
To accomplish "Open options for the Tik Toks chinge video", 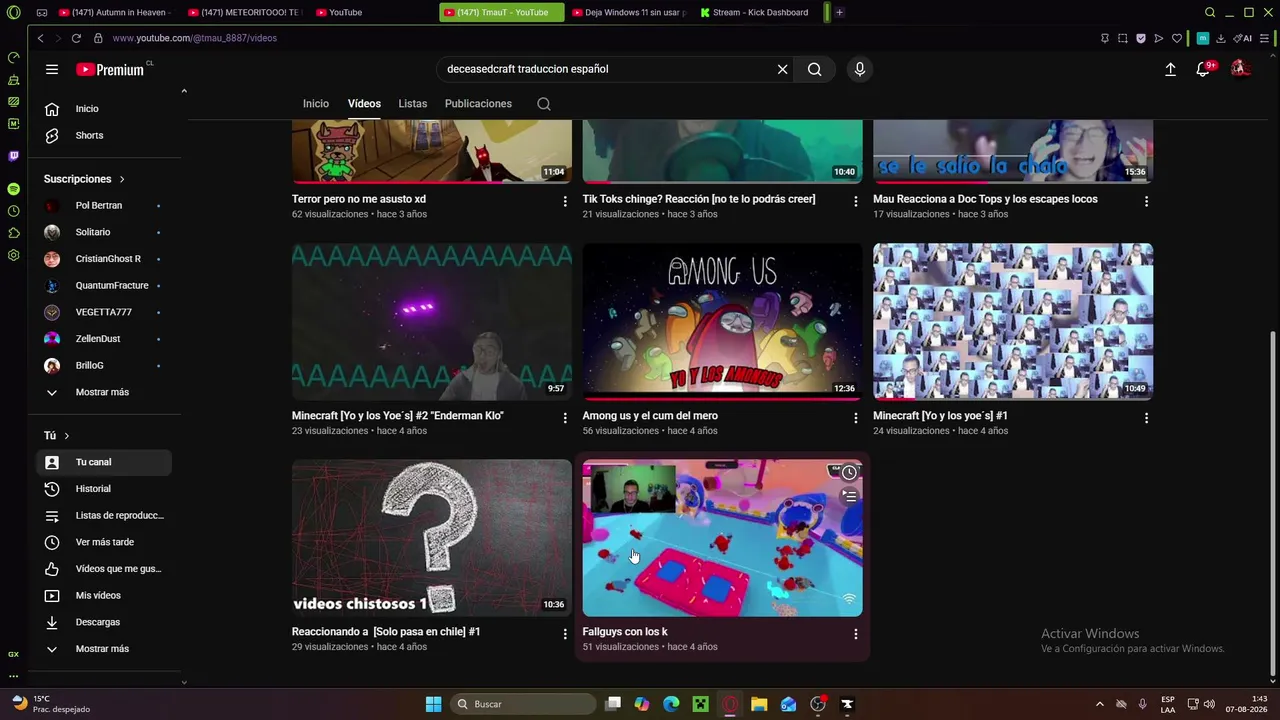I will (855, 201).
